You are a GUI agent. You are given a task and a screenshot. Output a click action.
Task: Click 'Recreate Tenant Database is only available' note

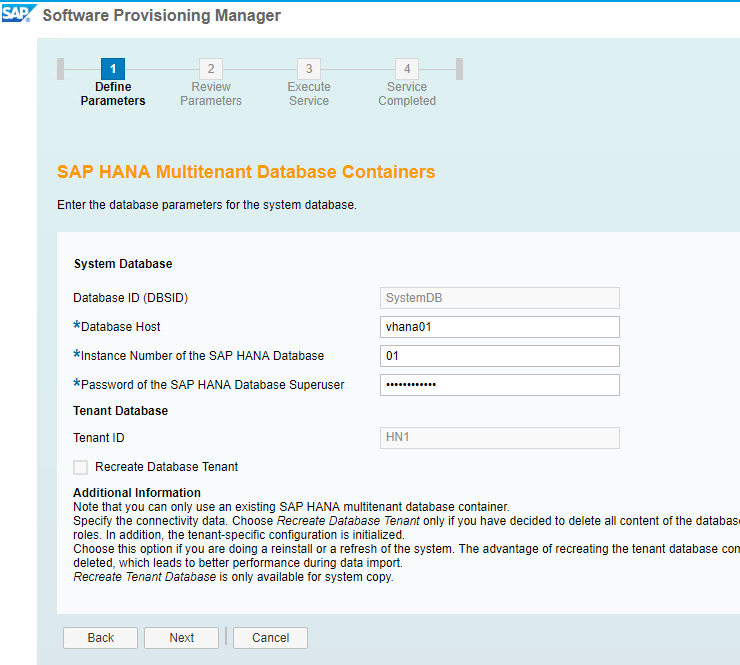pyautogui.click(x=233, y=577)
